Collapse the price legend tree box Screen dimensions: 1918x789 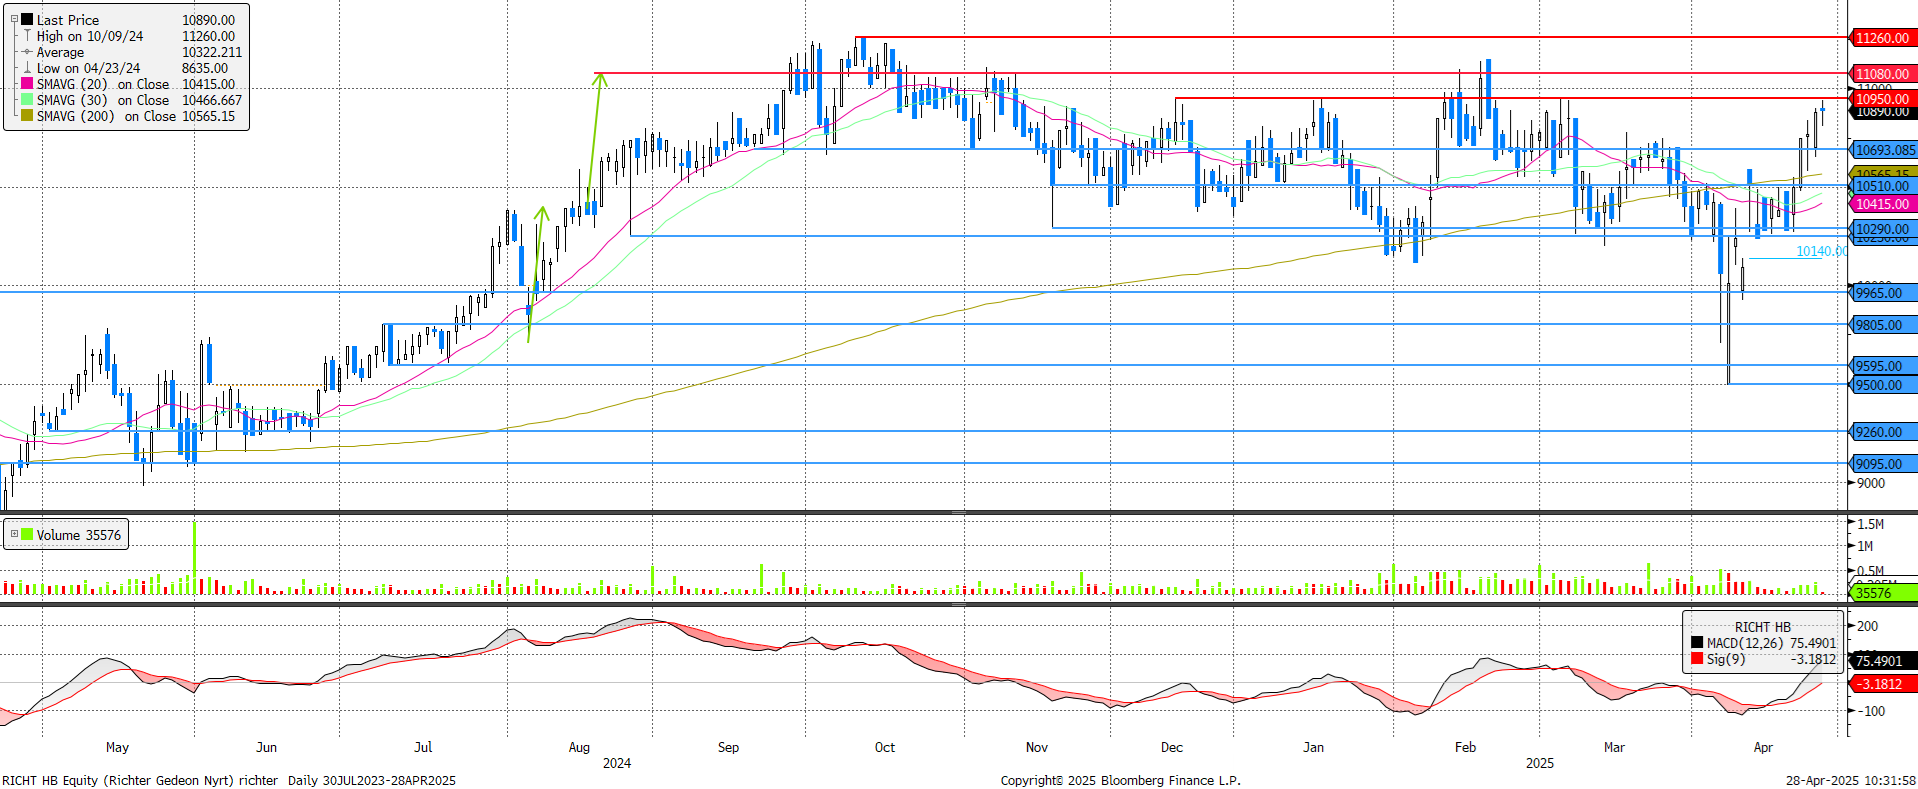pos(14,19)
